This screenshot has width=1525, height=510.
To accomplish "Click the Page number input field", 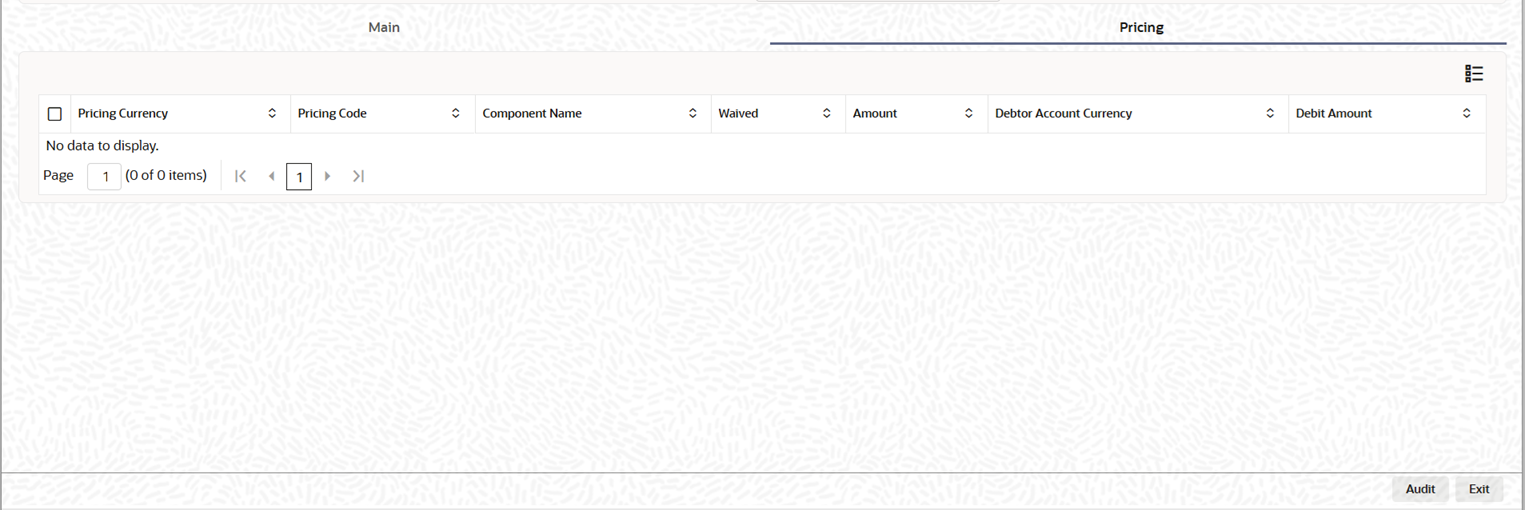I will [104, 177].
